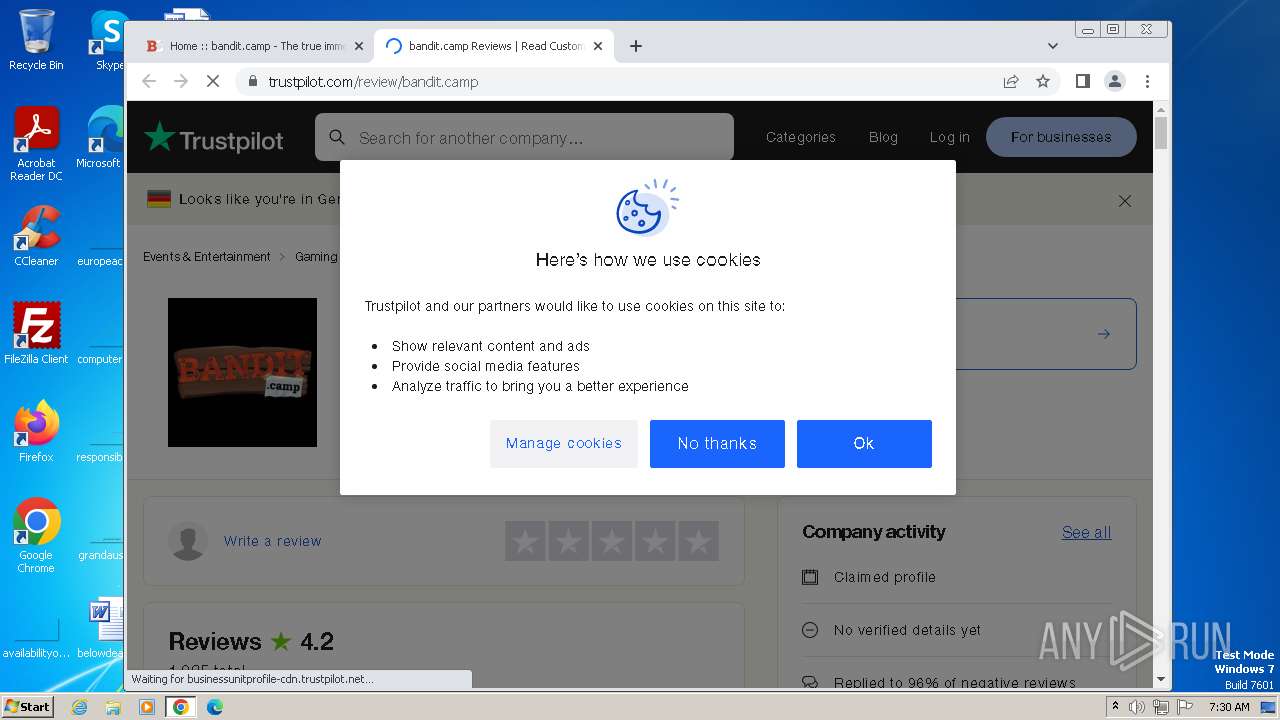Click the Write a review link
1280x720 pixels.
(272, 541)
